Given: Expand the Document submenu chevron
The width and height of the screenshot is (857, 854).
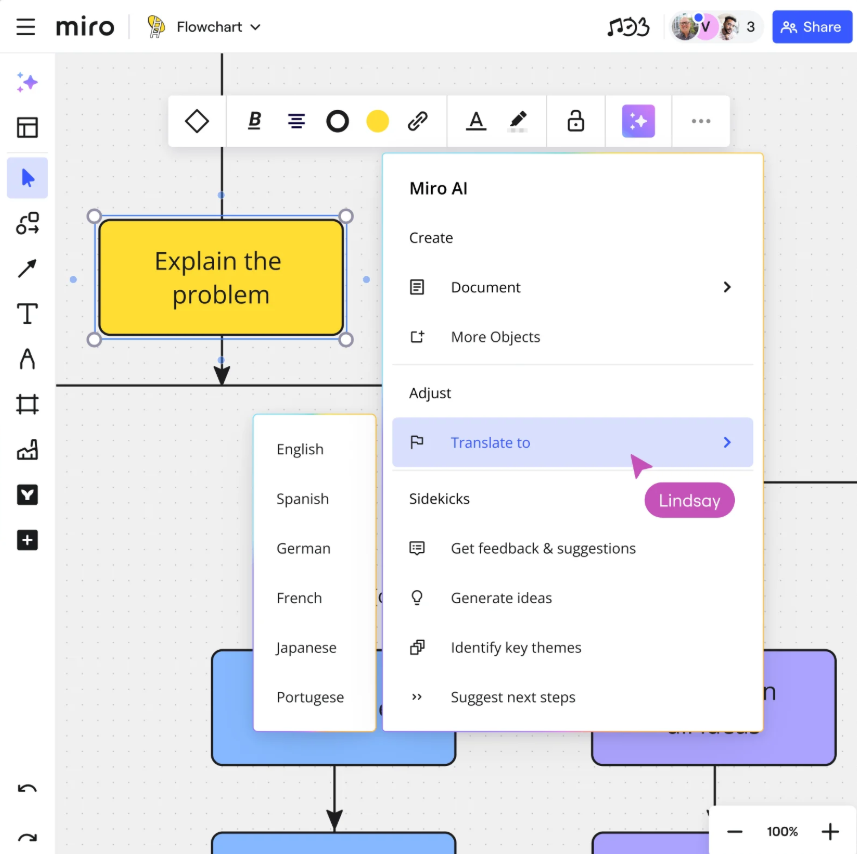Looking at the screenshot, I should tap(727, 287).
